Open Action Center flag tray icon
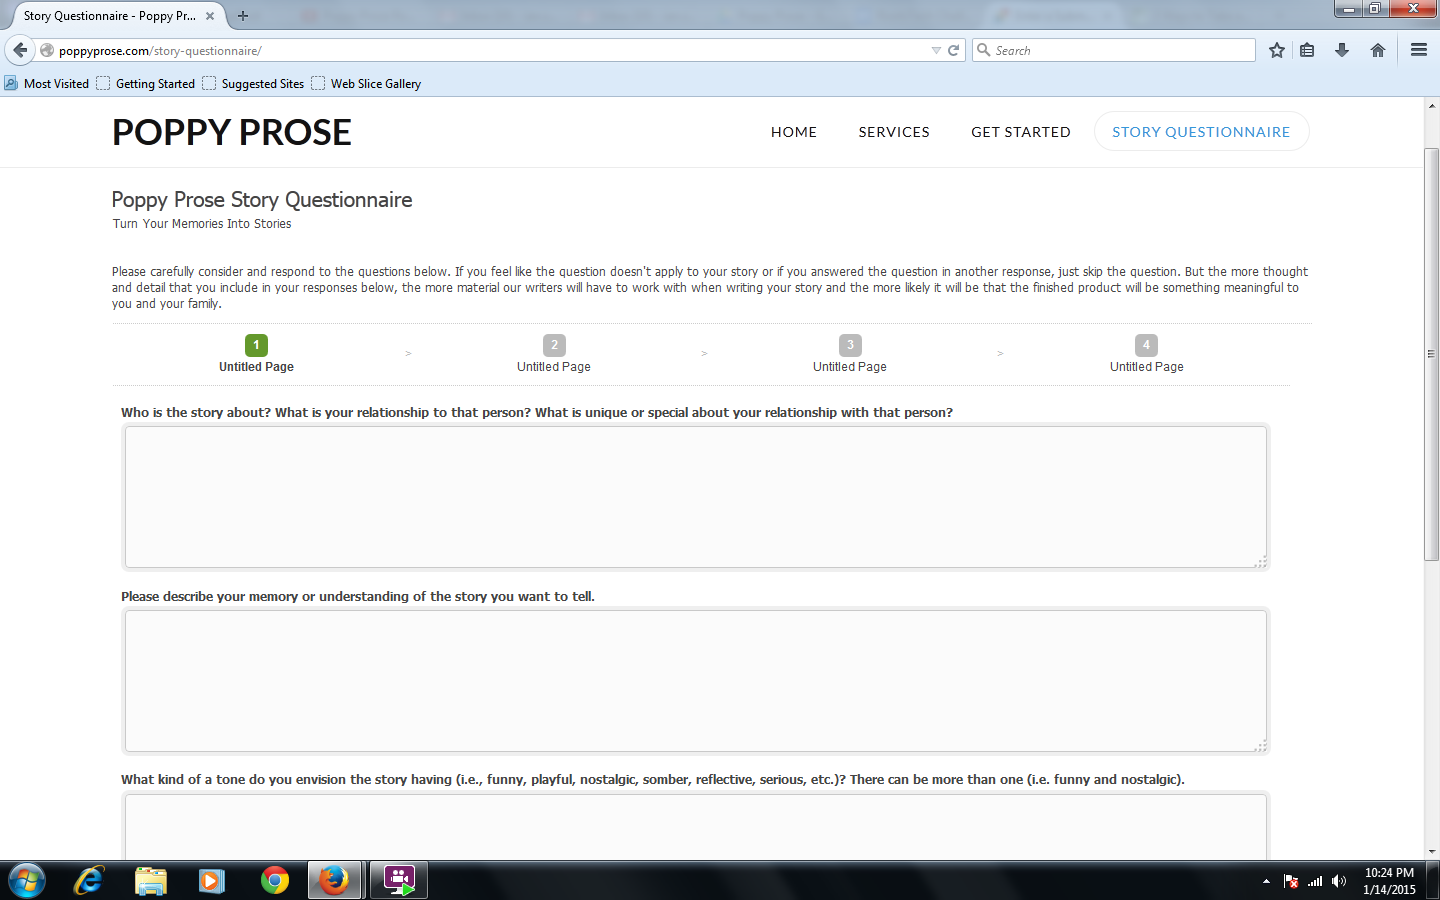 point(1291,881)
